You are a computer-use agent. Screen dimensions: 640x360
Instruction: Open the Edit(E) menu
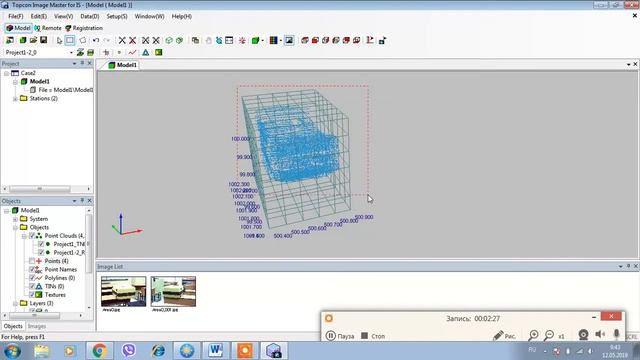[39, 16]
